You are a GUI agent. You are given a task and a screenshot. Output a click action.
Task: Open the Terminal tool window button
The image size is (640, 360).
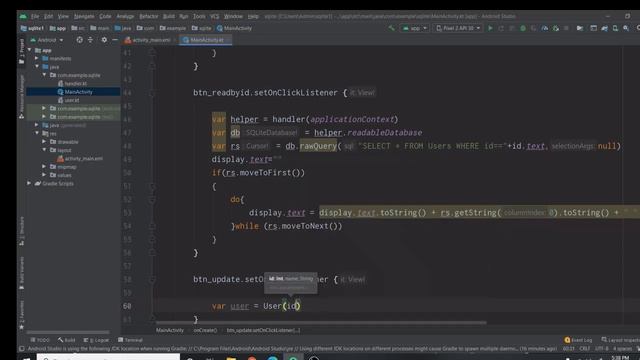point(130,340)
